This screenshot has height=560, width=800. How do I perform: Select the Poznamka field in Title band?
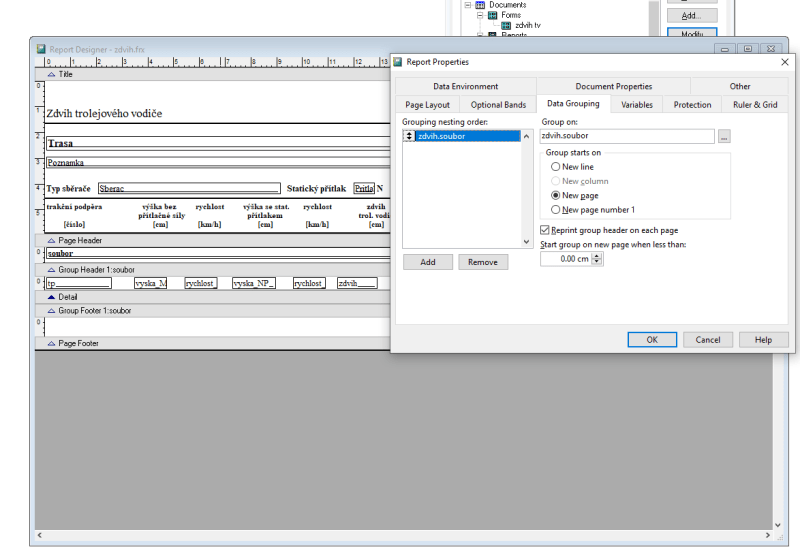218,163
